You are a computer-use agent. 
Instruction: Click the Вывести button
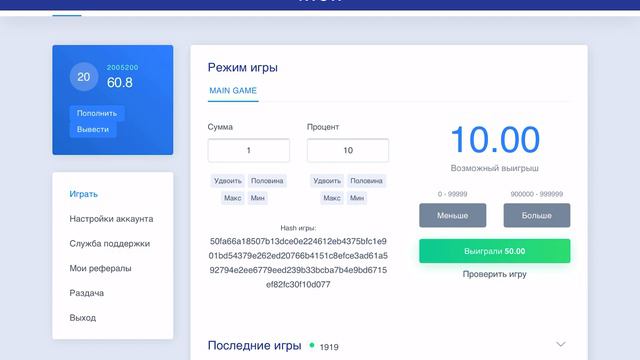point(93,129)
